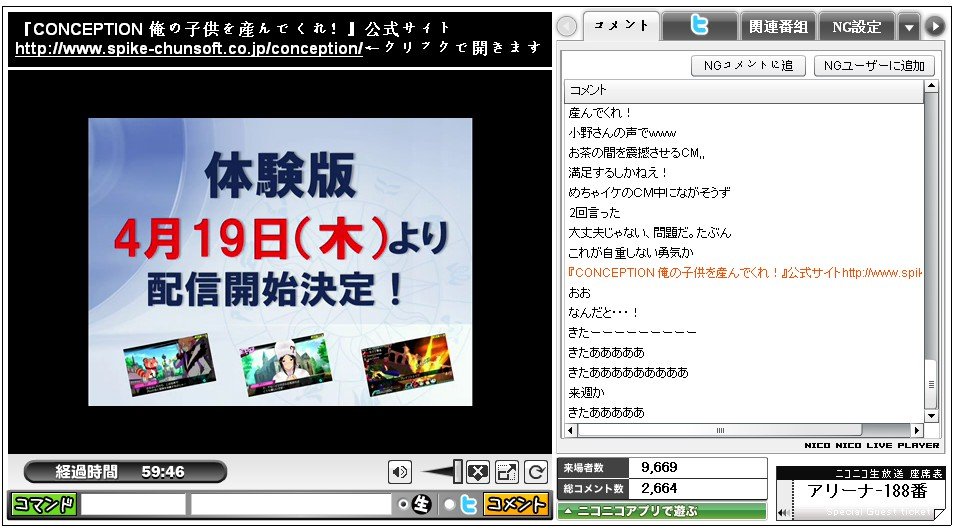
Task: Click the 来場者数 9,669 value
Action: click(660, 467)
